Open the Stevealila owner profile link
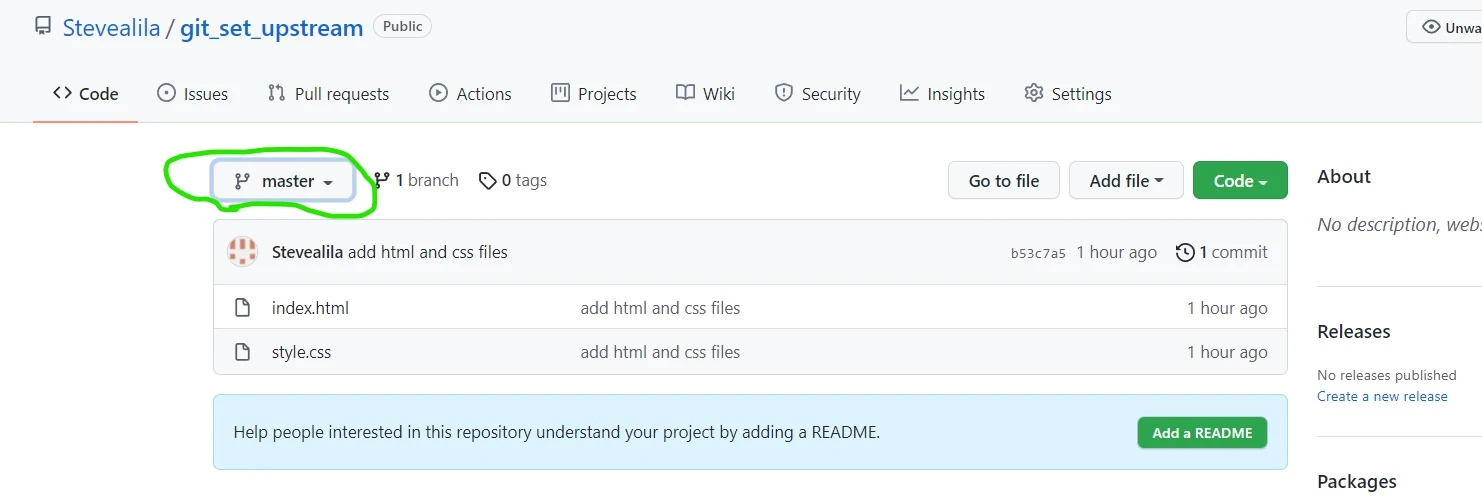 pos(111,28)
